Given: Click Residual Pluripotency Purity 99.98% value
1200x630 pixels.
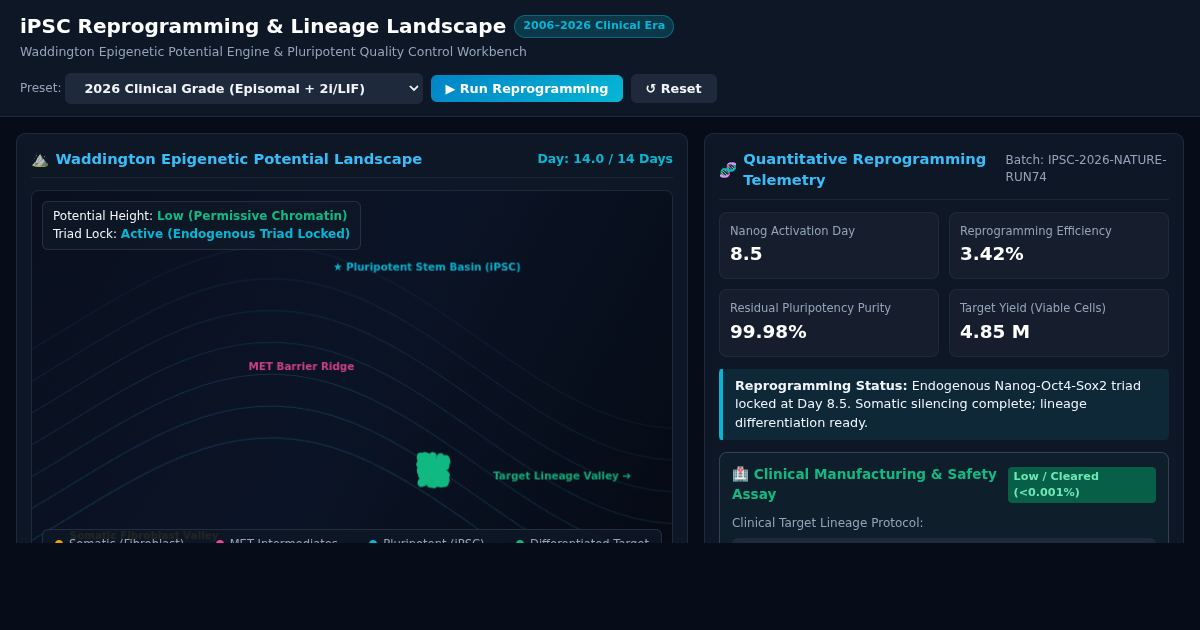Looking at the screenshot, I should (x=768, y=332).
